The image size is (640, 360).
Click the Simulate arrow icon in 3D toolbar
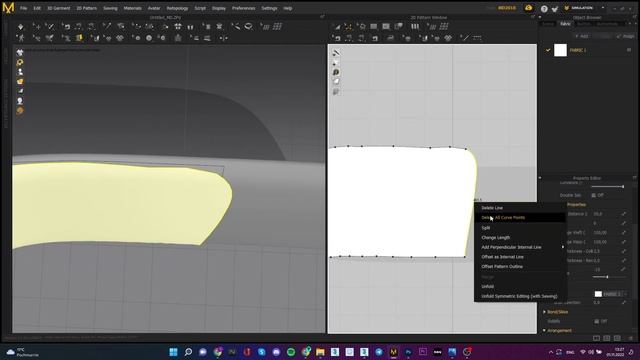tap(20, 27)
